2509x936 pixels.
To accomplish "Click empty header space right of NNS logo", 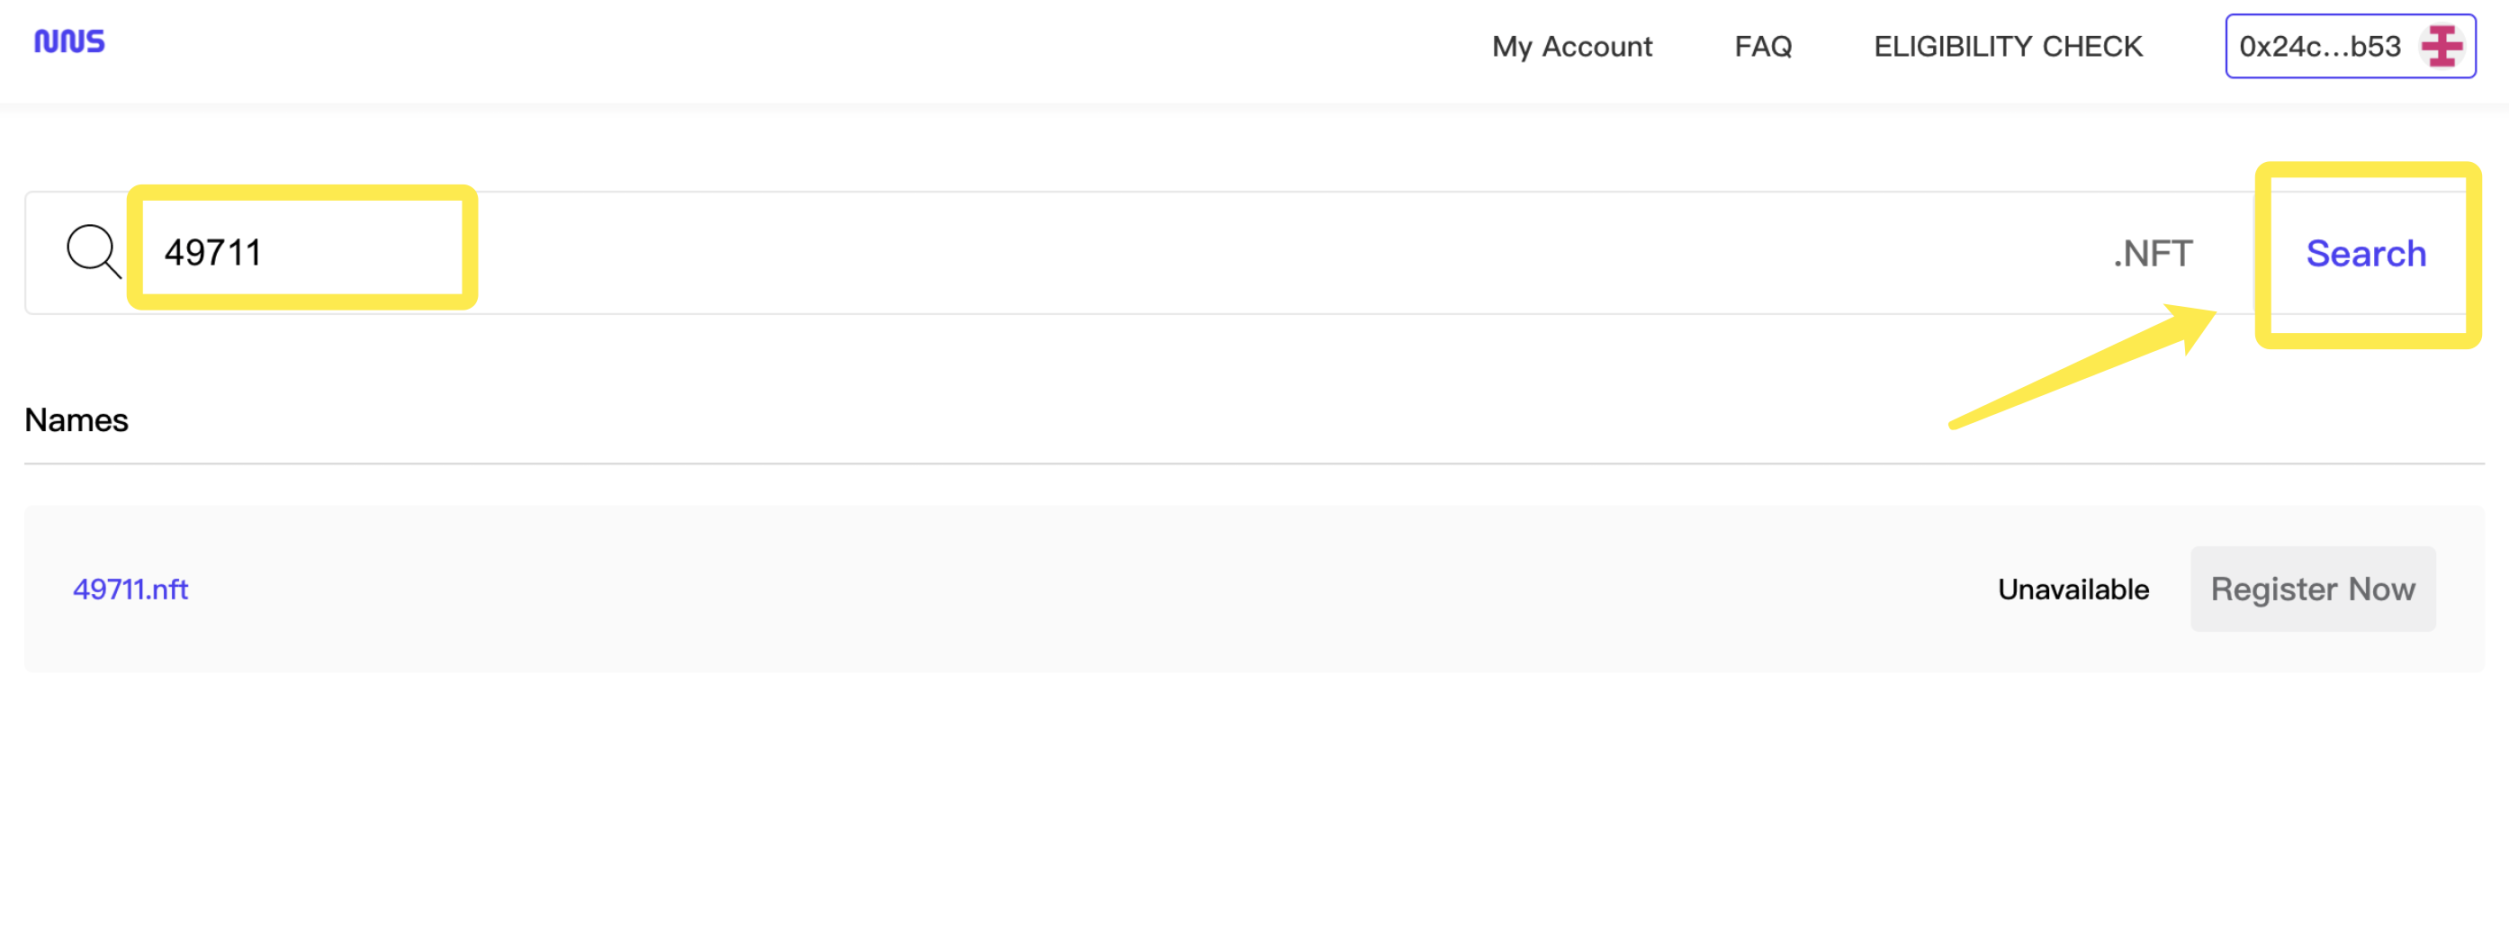I will point(700,47).
